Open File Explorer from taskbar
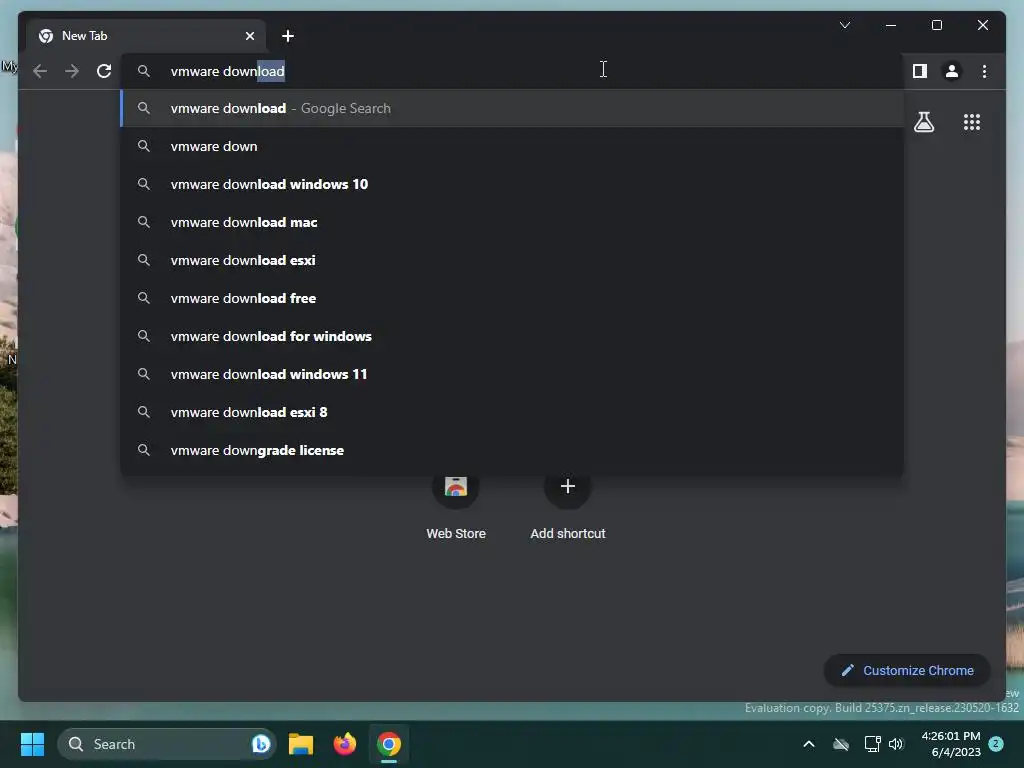The image size is (1024, 768). 301,744
